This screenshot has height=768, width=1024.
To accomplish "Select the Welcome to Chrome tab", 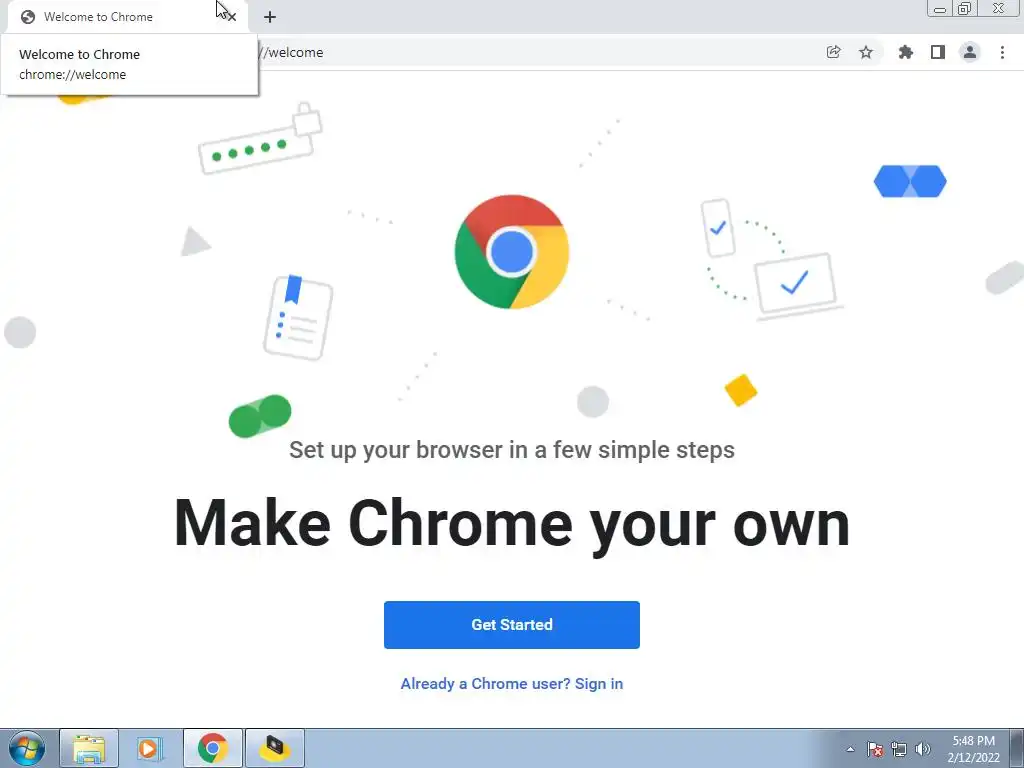I will point(124,17).
